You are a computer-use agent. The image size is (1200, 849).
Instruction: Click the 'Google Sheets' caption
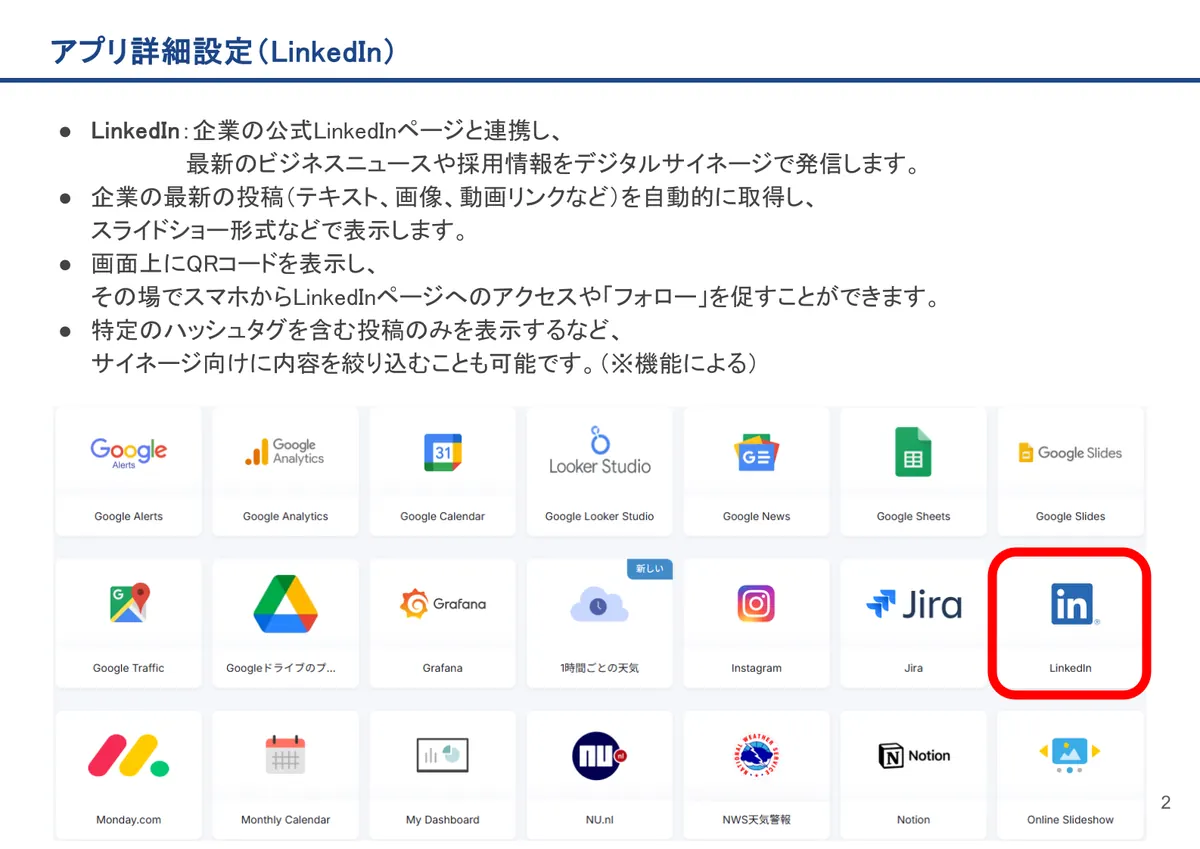point(913,516)
